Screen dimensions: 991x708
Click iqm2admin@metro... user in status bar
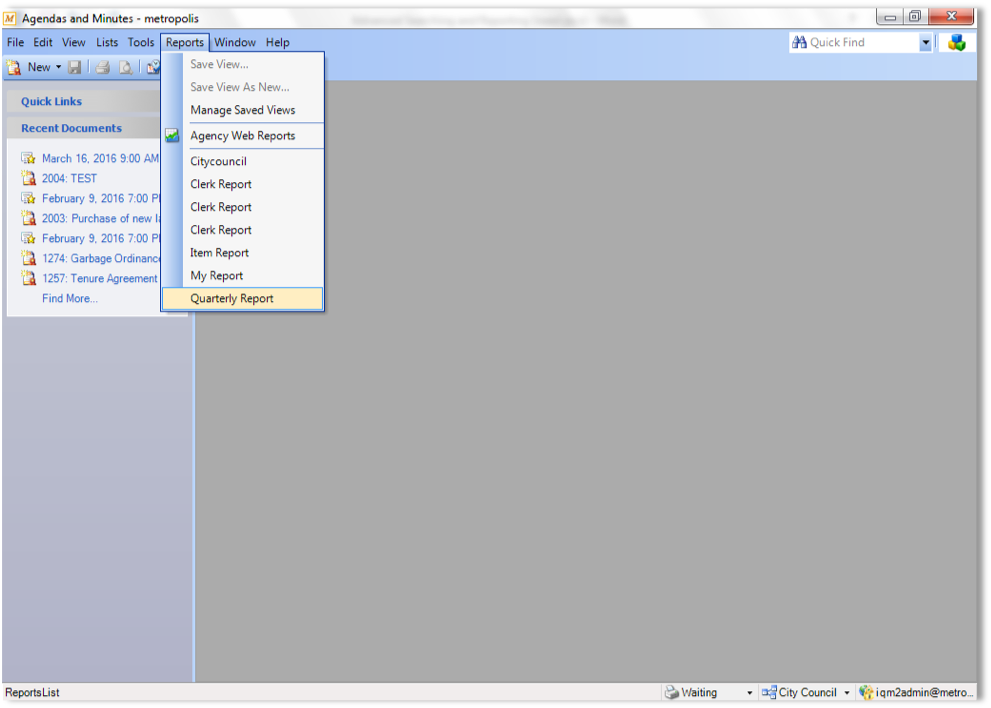click(x=925, y=692)
